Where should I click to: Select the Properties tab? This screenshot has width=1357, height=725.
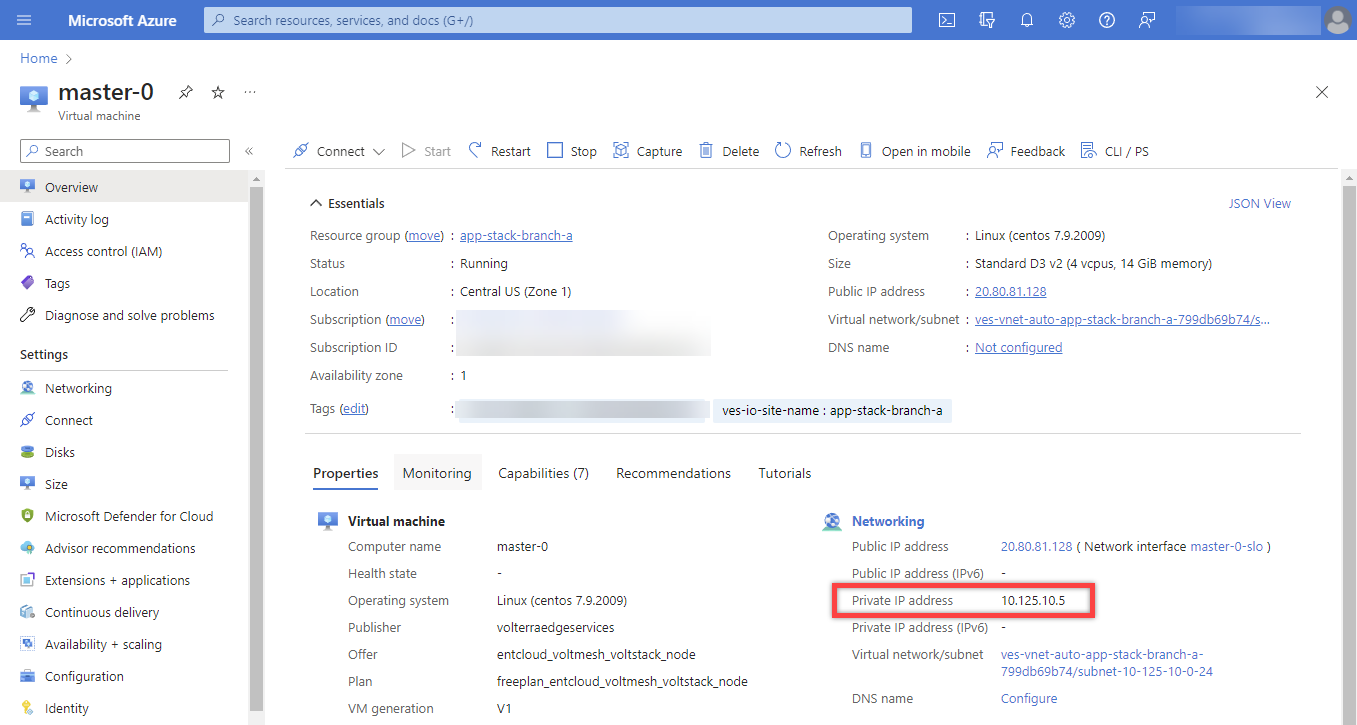(346, 473)
